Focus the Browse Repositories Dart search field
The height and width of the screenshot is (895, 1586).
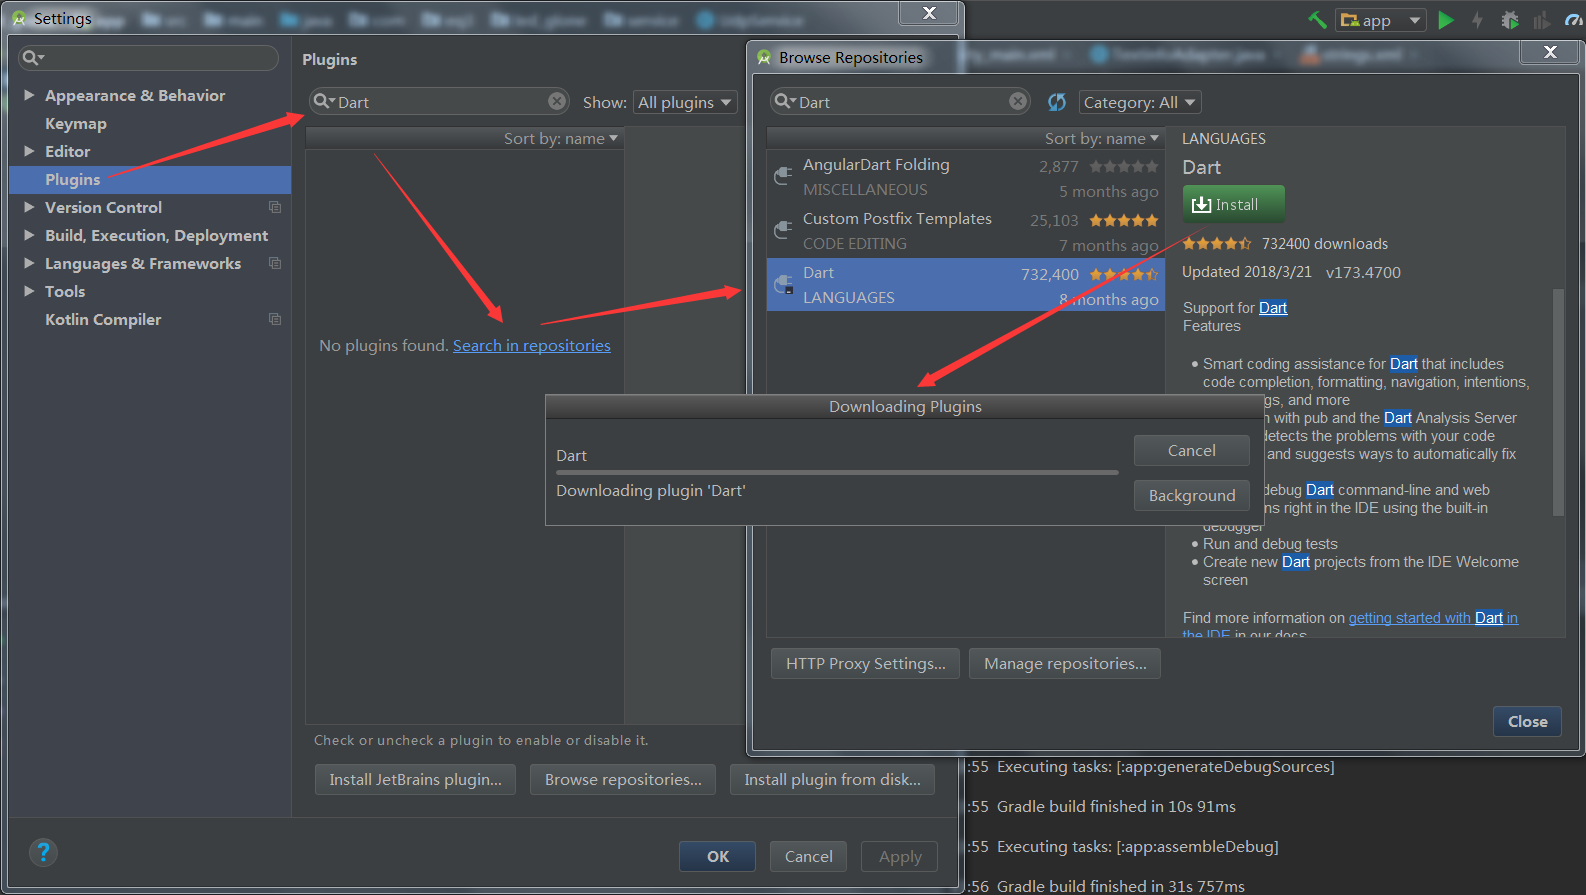[900, 101]
